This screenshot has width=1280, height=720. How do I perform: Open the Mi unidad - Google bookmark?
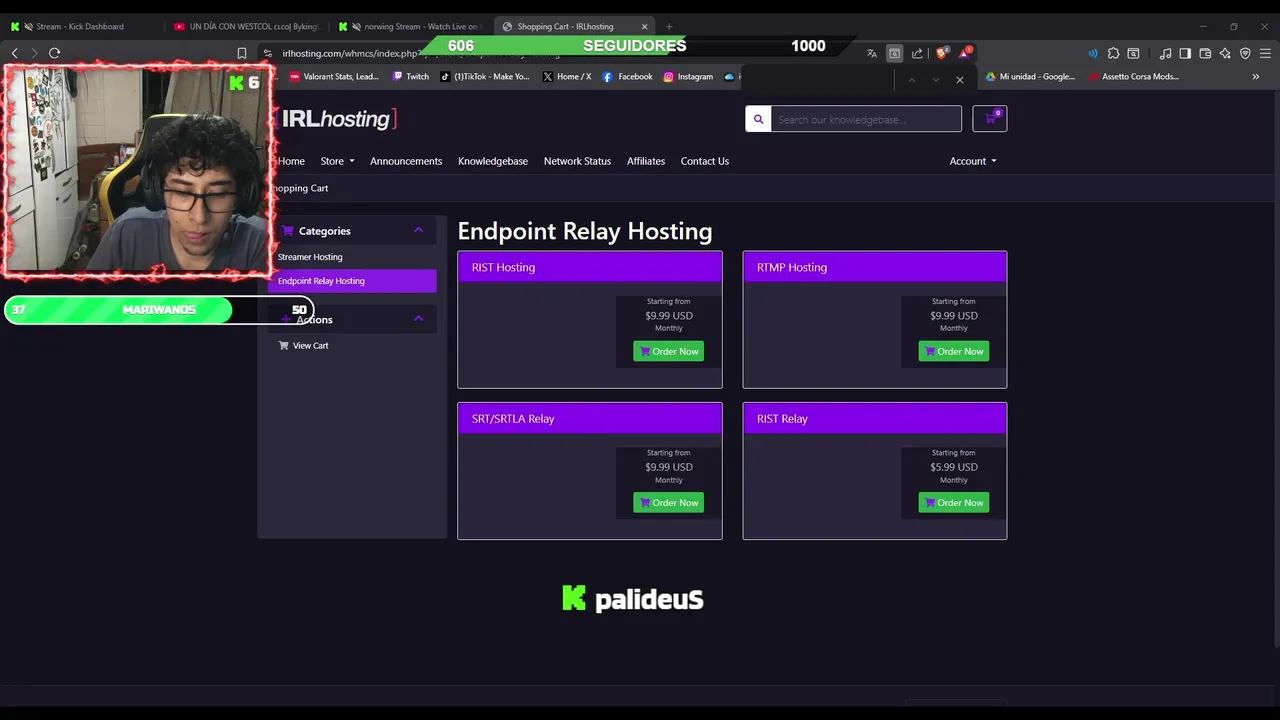coord(1030,76)
